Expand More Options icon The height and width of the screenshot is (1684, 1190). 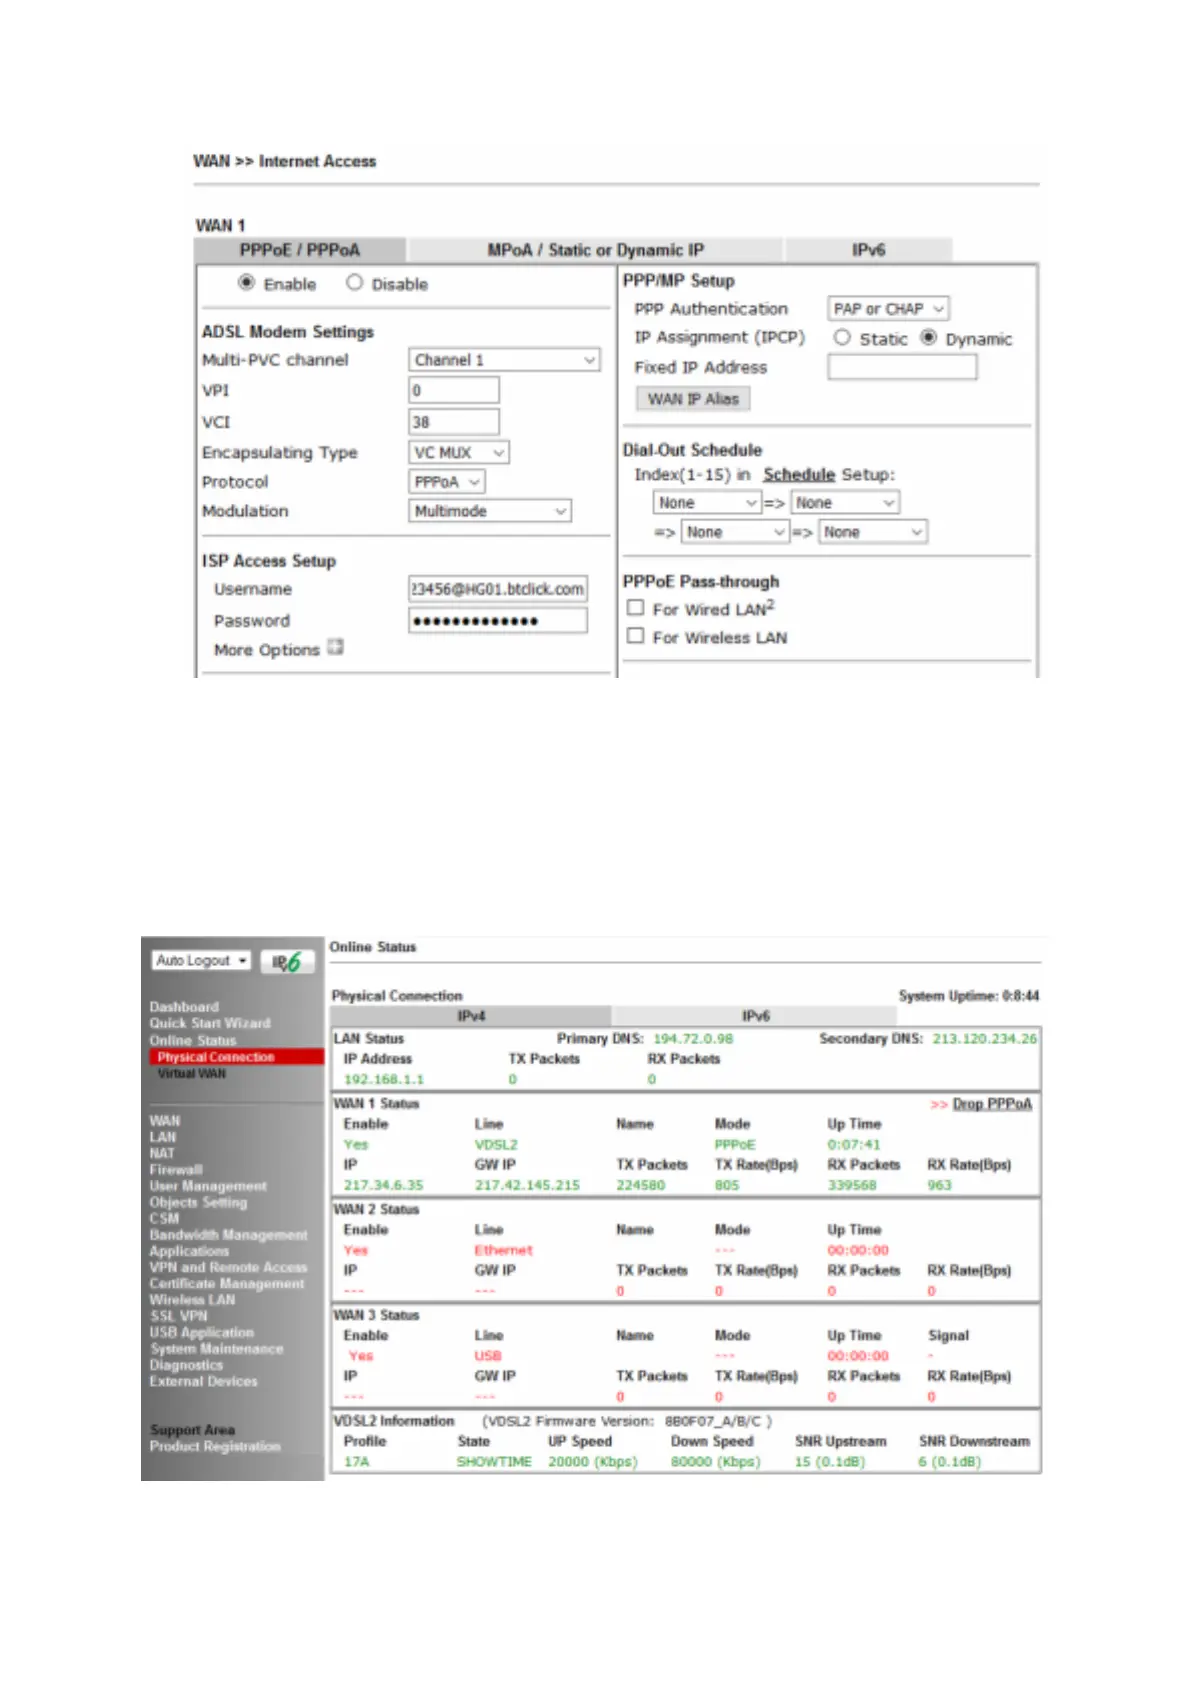[x=336, y=647]
